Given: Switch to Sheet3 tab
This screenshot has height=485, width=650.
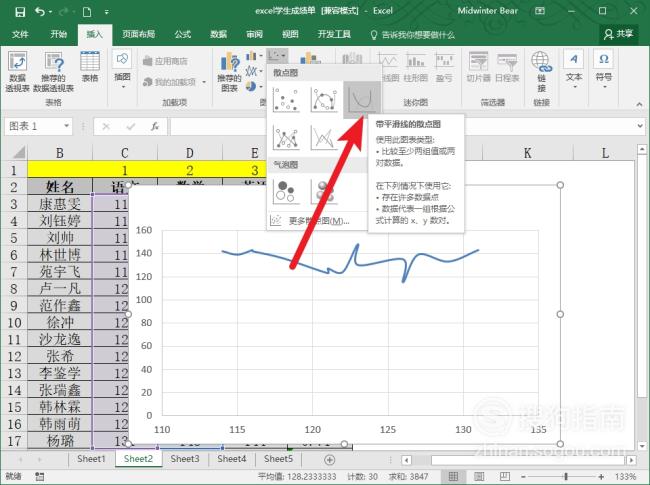Looking at the screenshot, I should pyautogui.click(x=185, y=459).
